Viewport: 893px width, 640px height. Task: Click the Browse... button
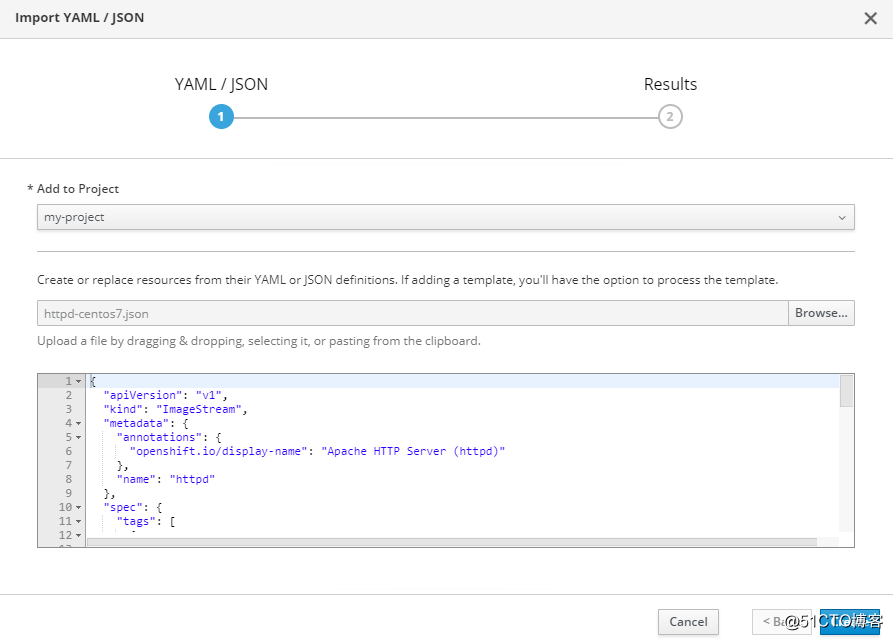click(821, 313)
